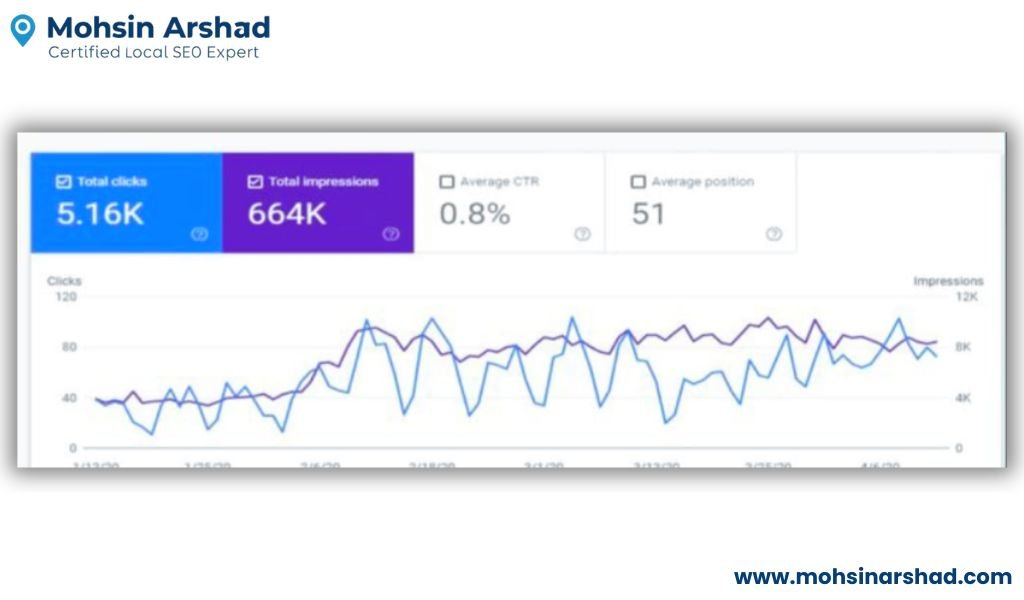1024x600 pixels.
Task: Select the Average CTR 0.8% card
Action: (509, 204)
